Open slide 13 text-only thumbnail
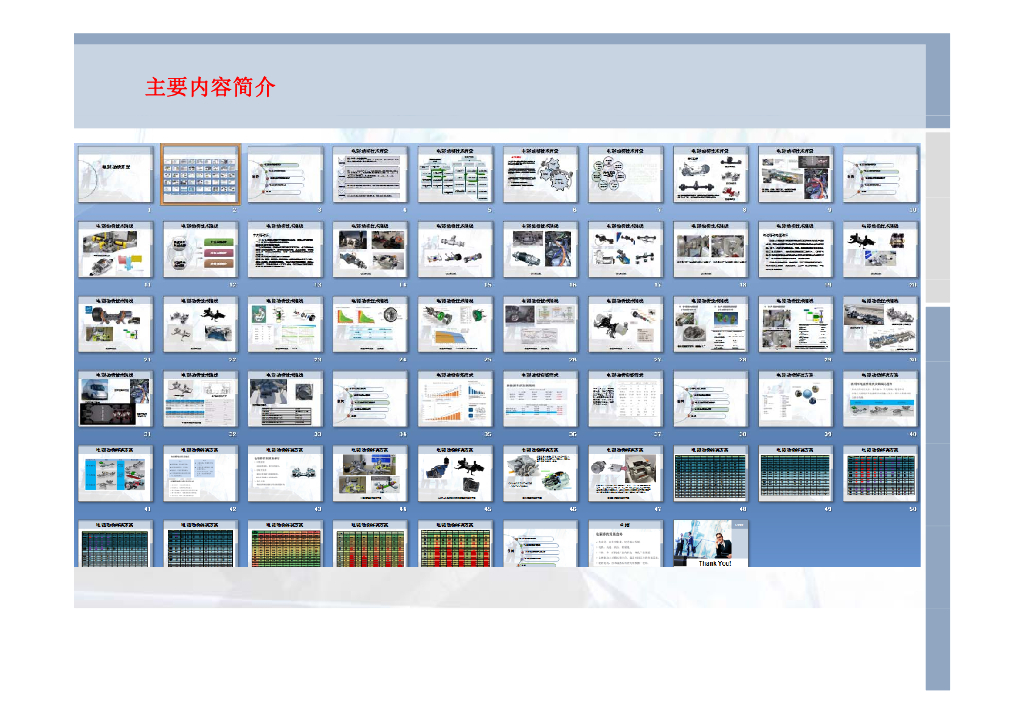The height and width of the screenshot is (724, 1024). pos(286,249)
